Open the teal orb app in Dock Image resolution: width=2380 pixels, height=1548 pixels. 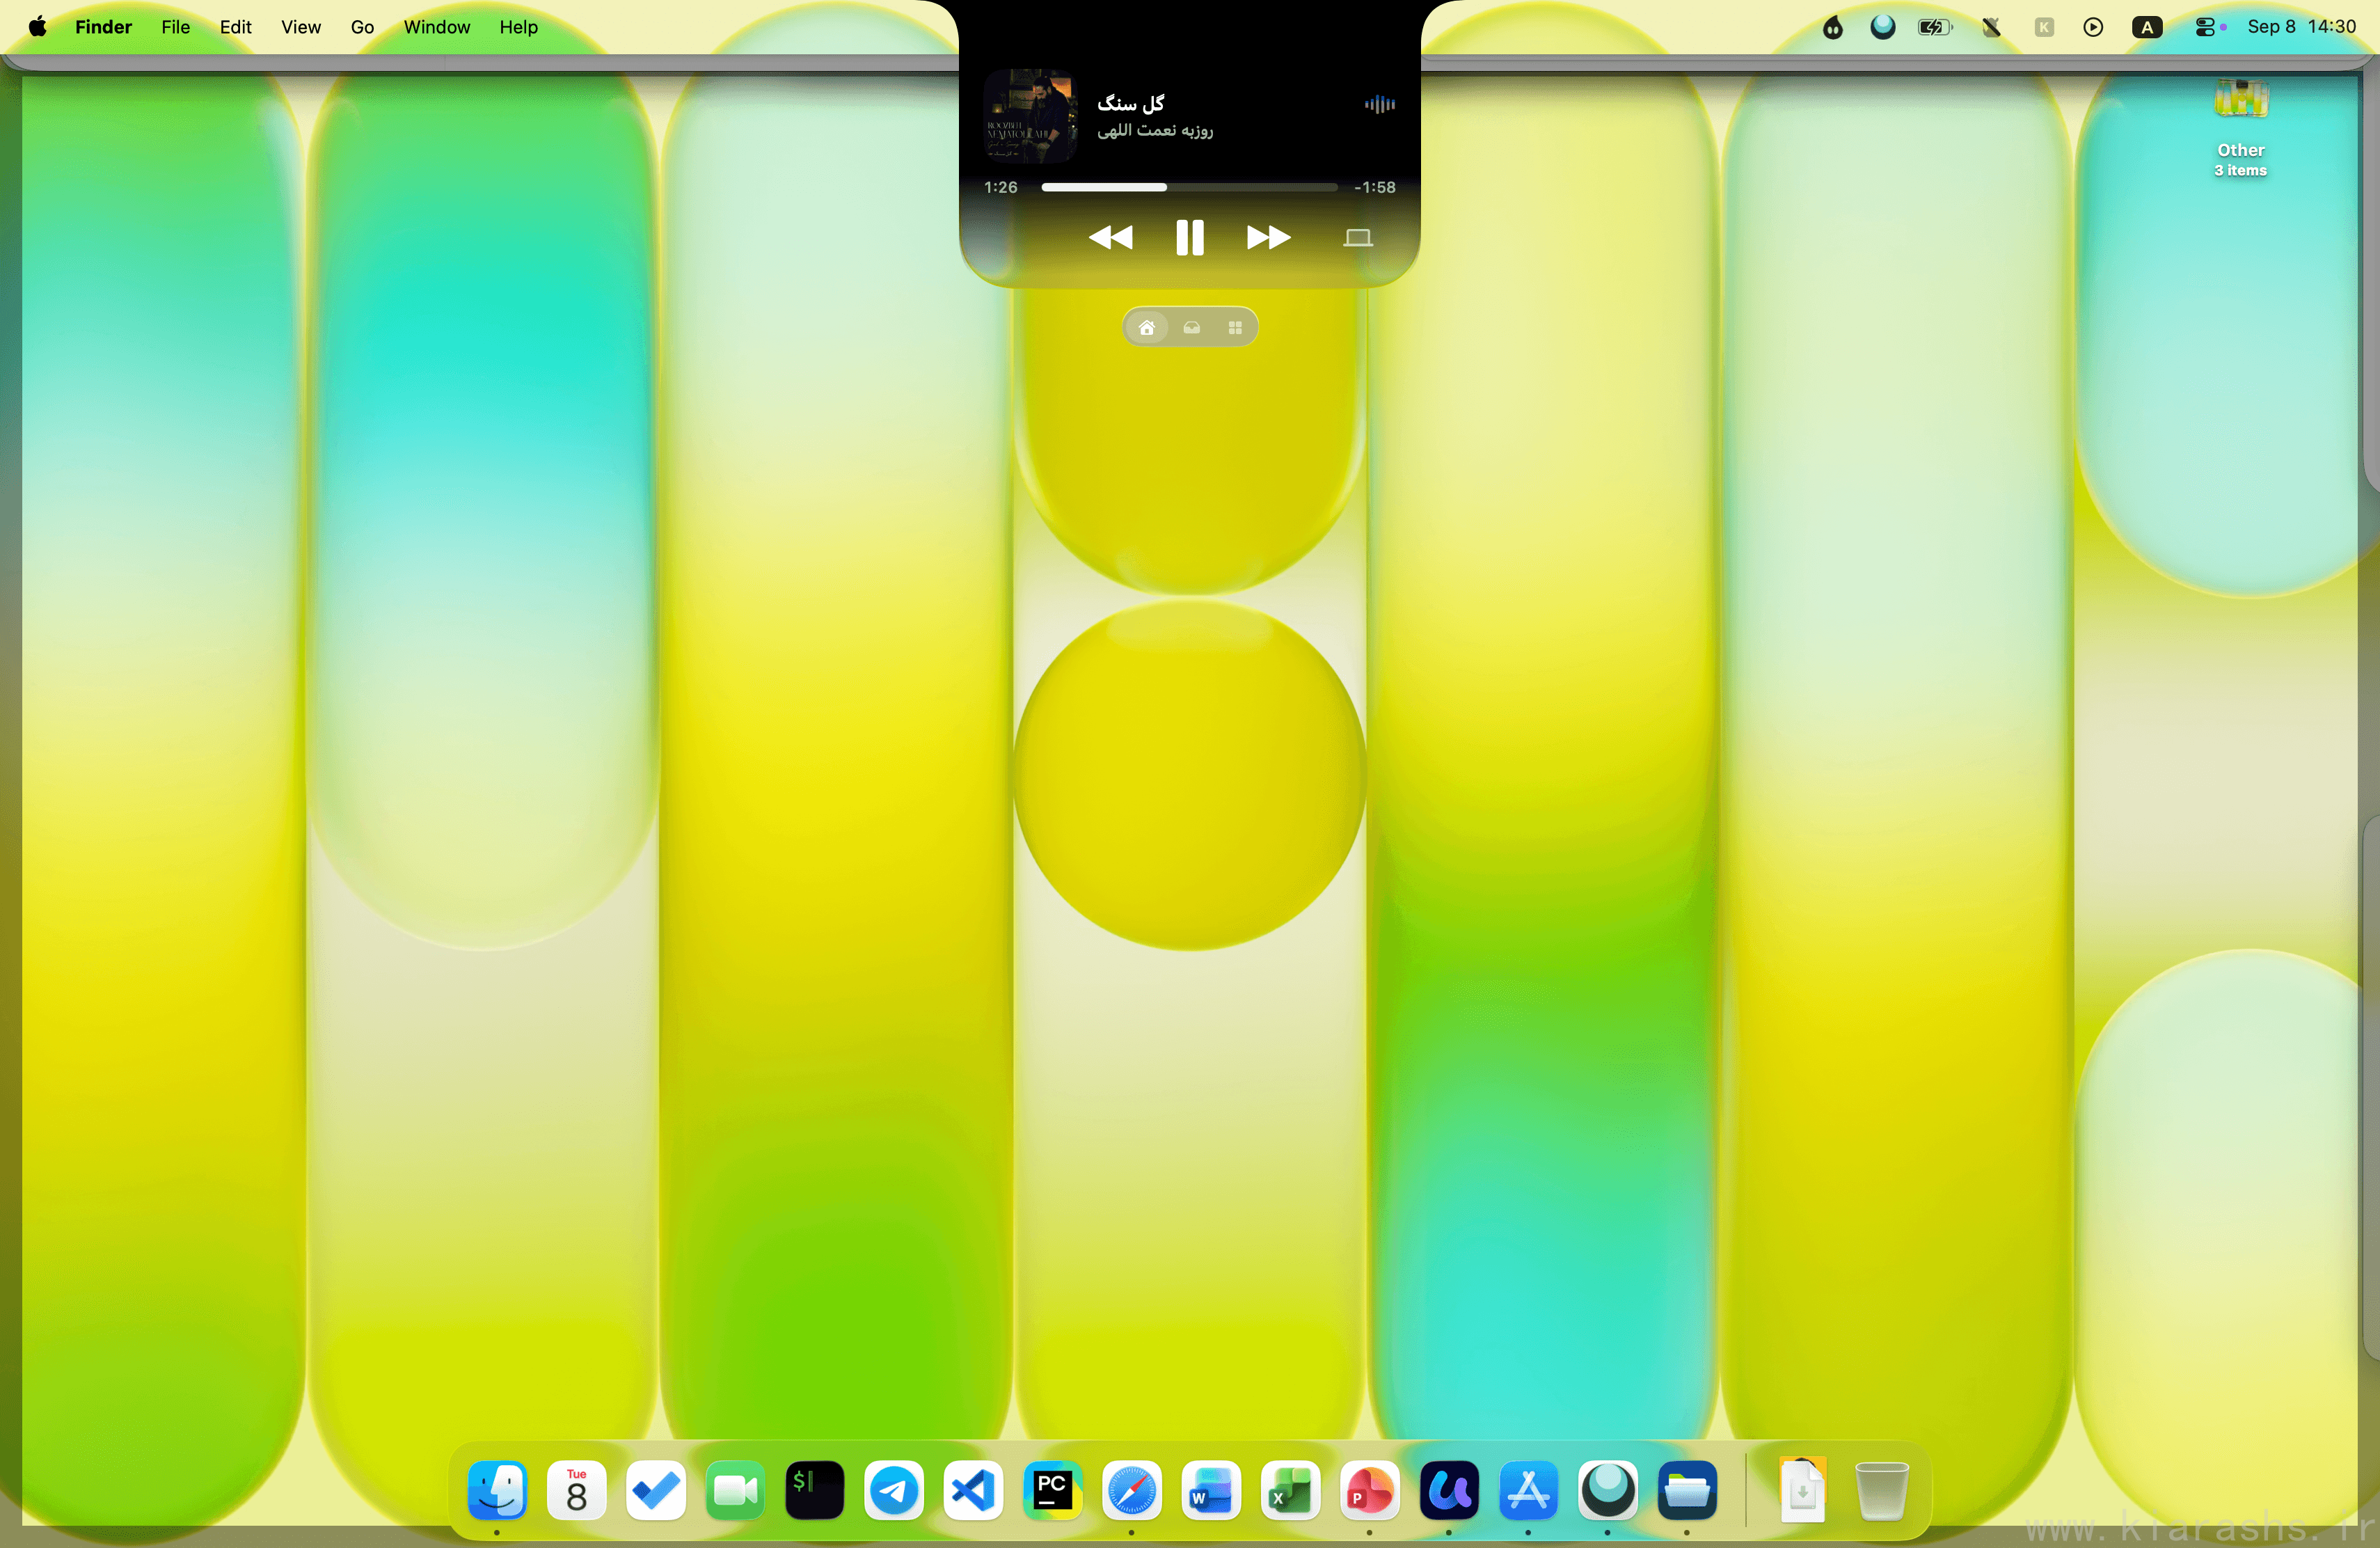[x=1607, y=1491]
